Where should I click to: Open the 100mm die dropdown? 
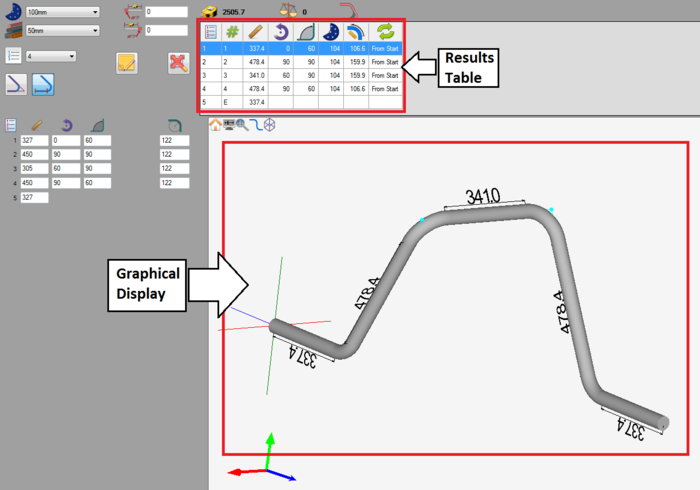(62, 12)
